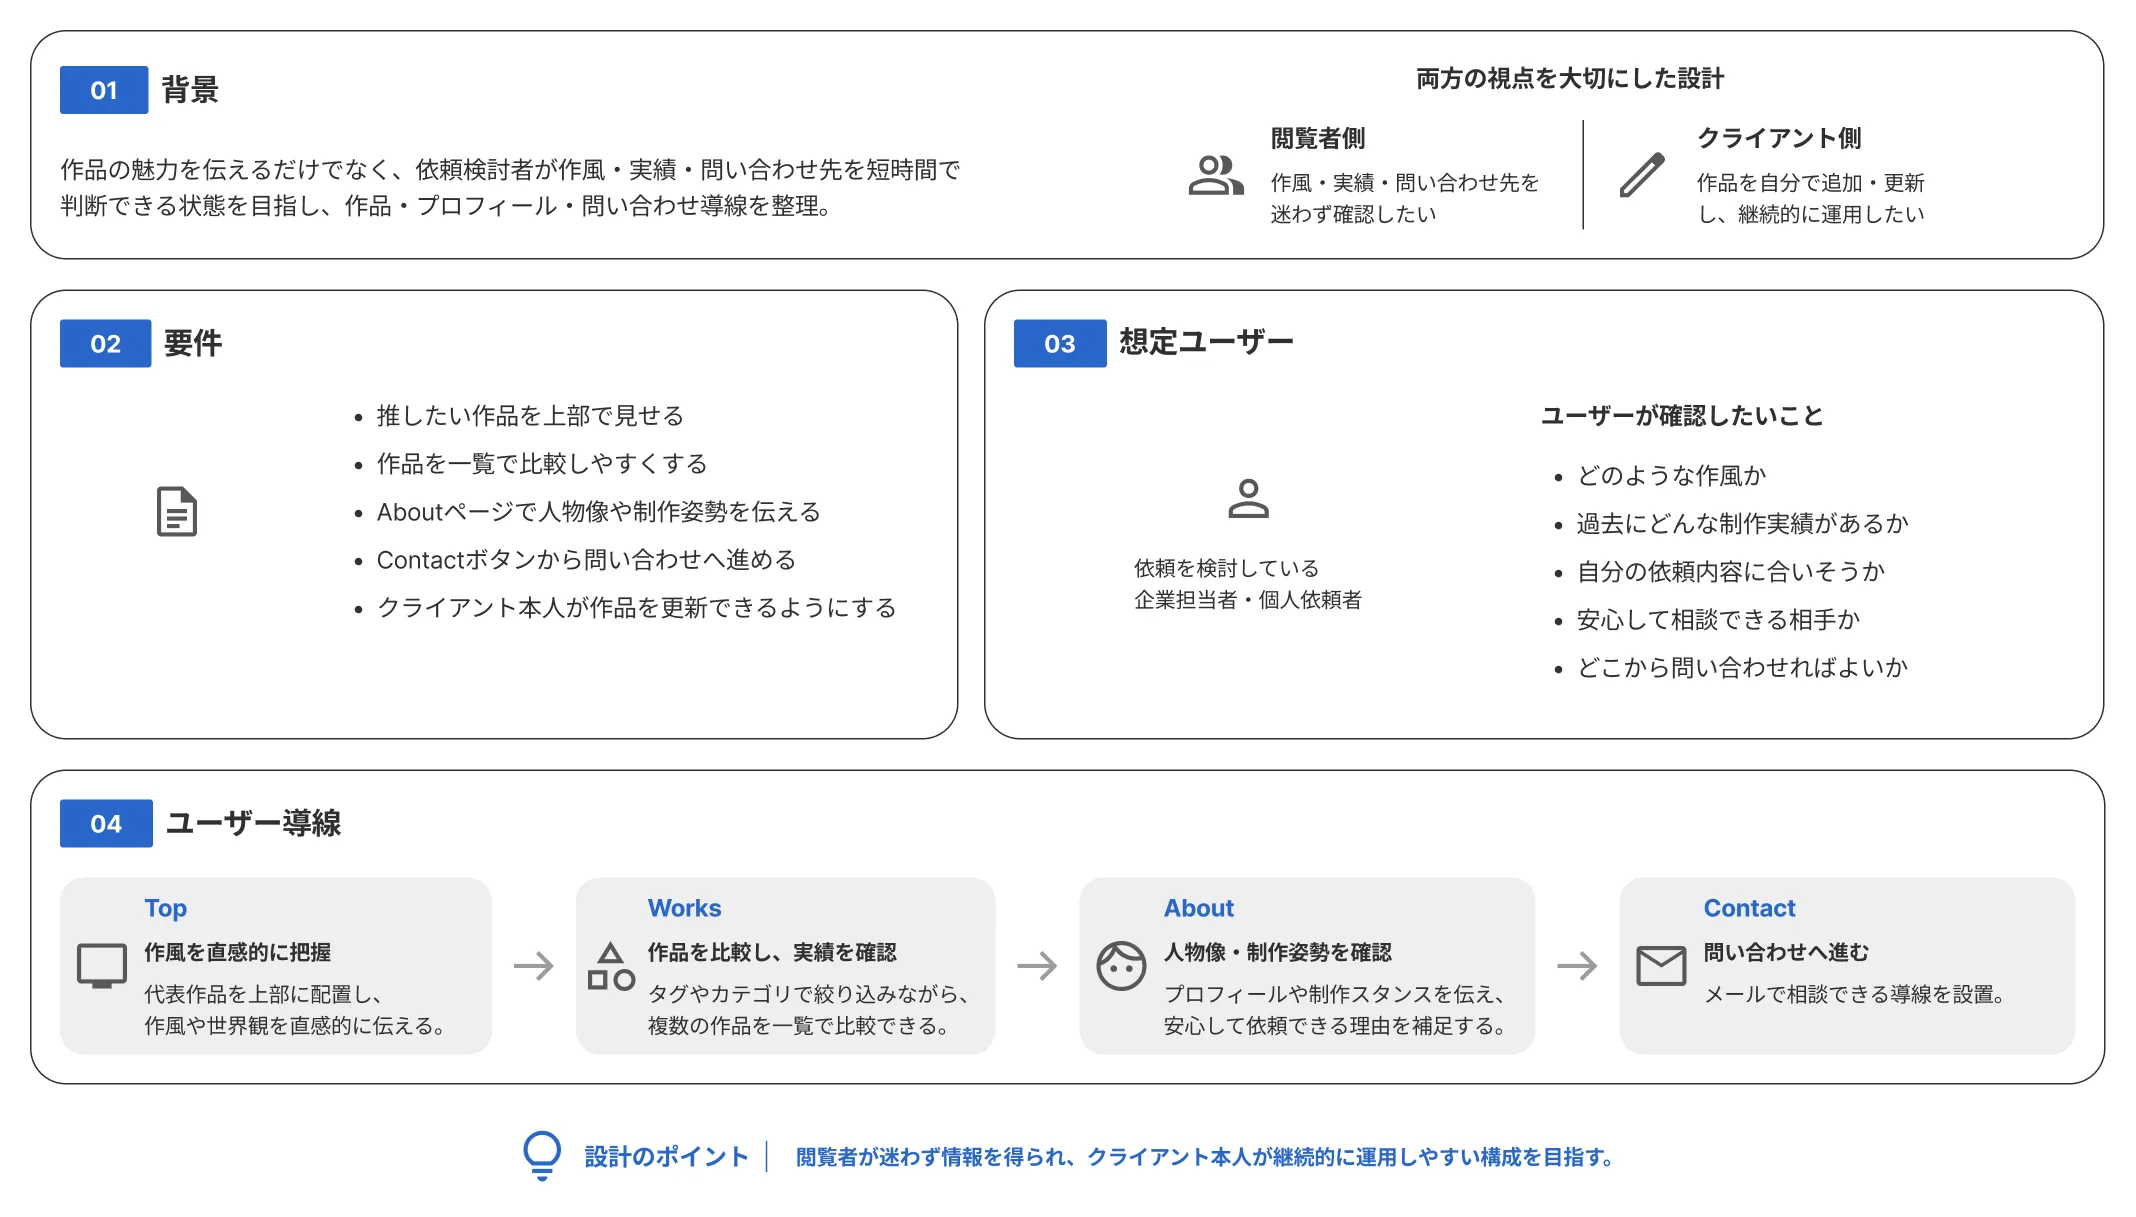The height and width of the screenshot is (1217, 2136).
Task: Click the arrow between Top and Works
Action: click(x=534, y=966)
